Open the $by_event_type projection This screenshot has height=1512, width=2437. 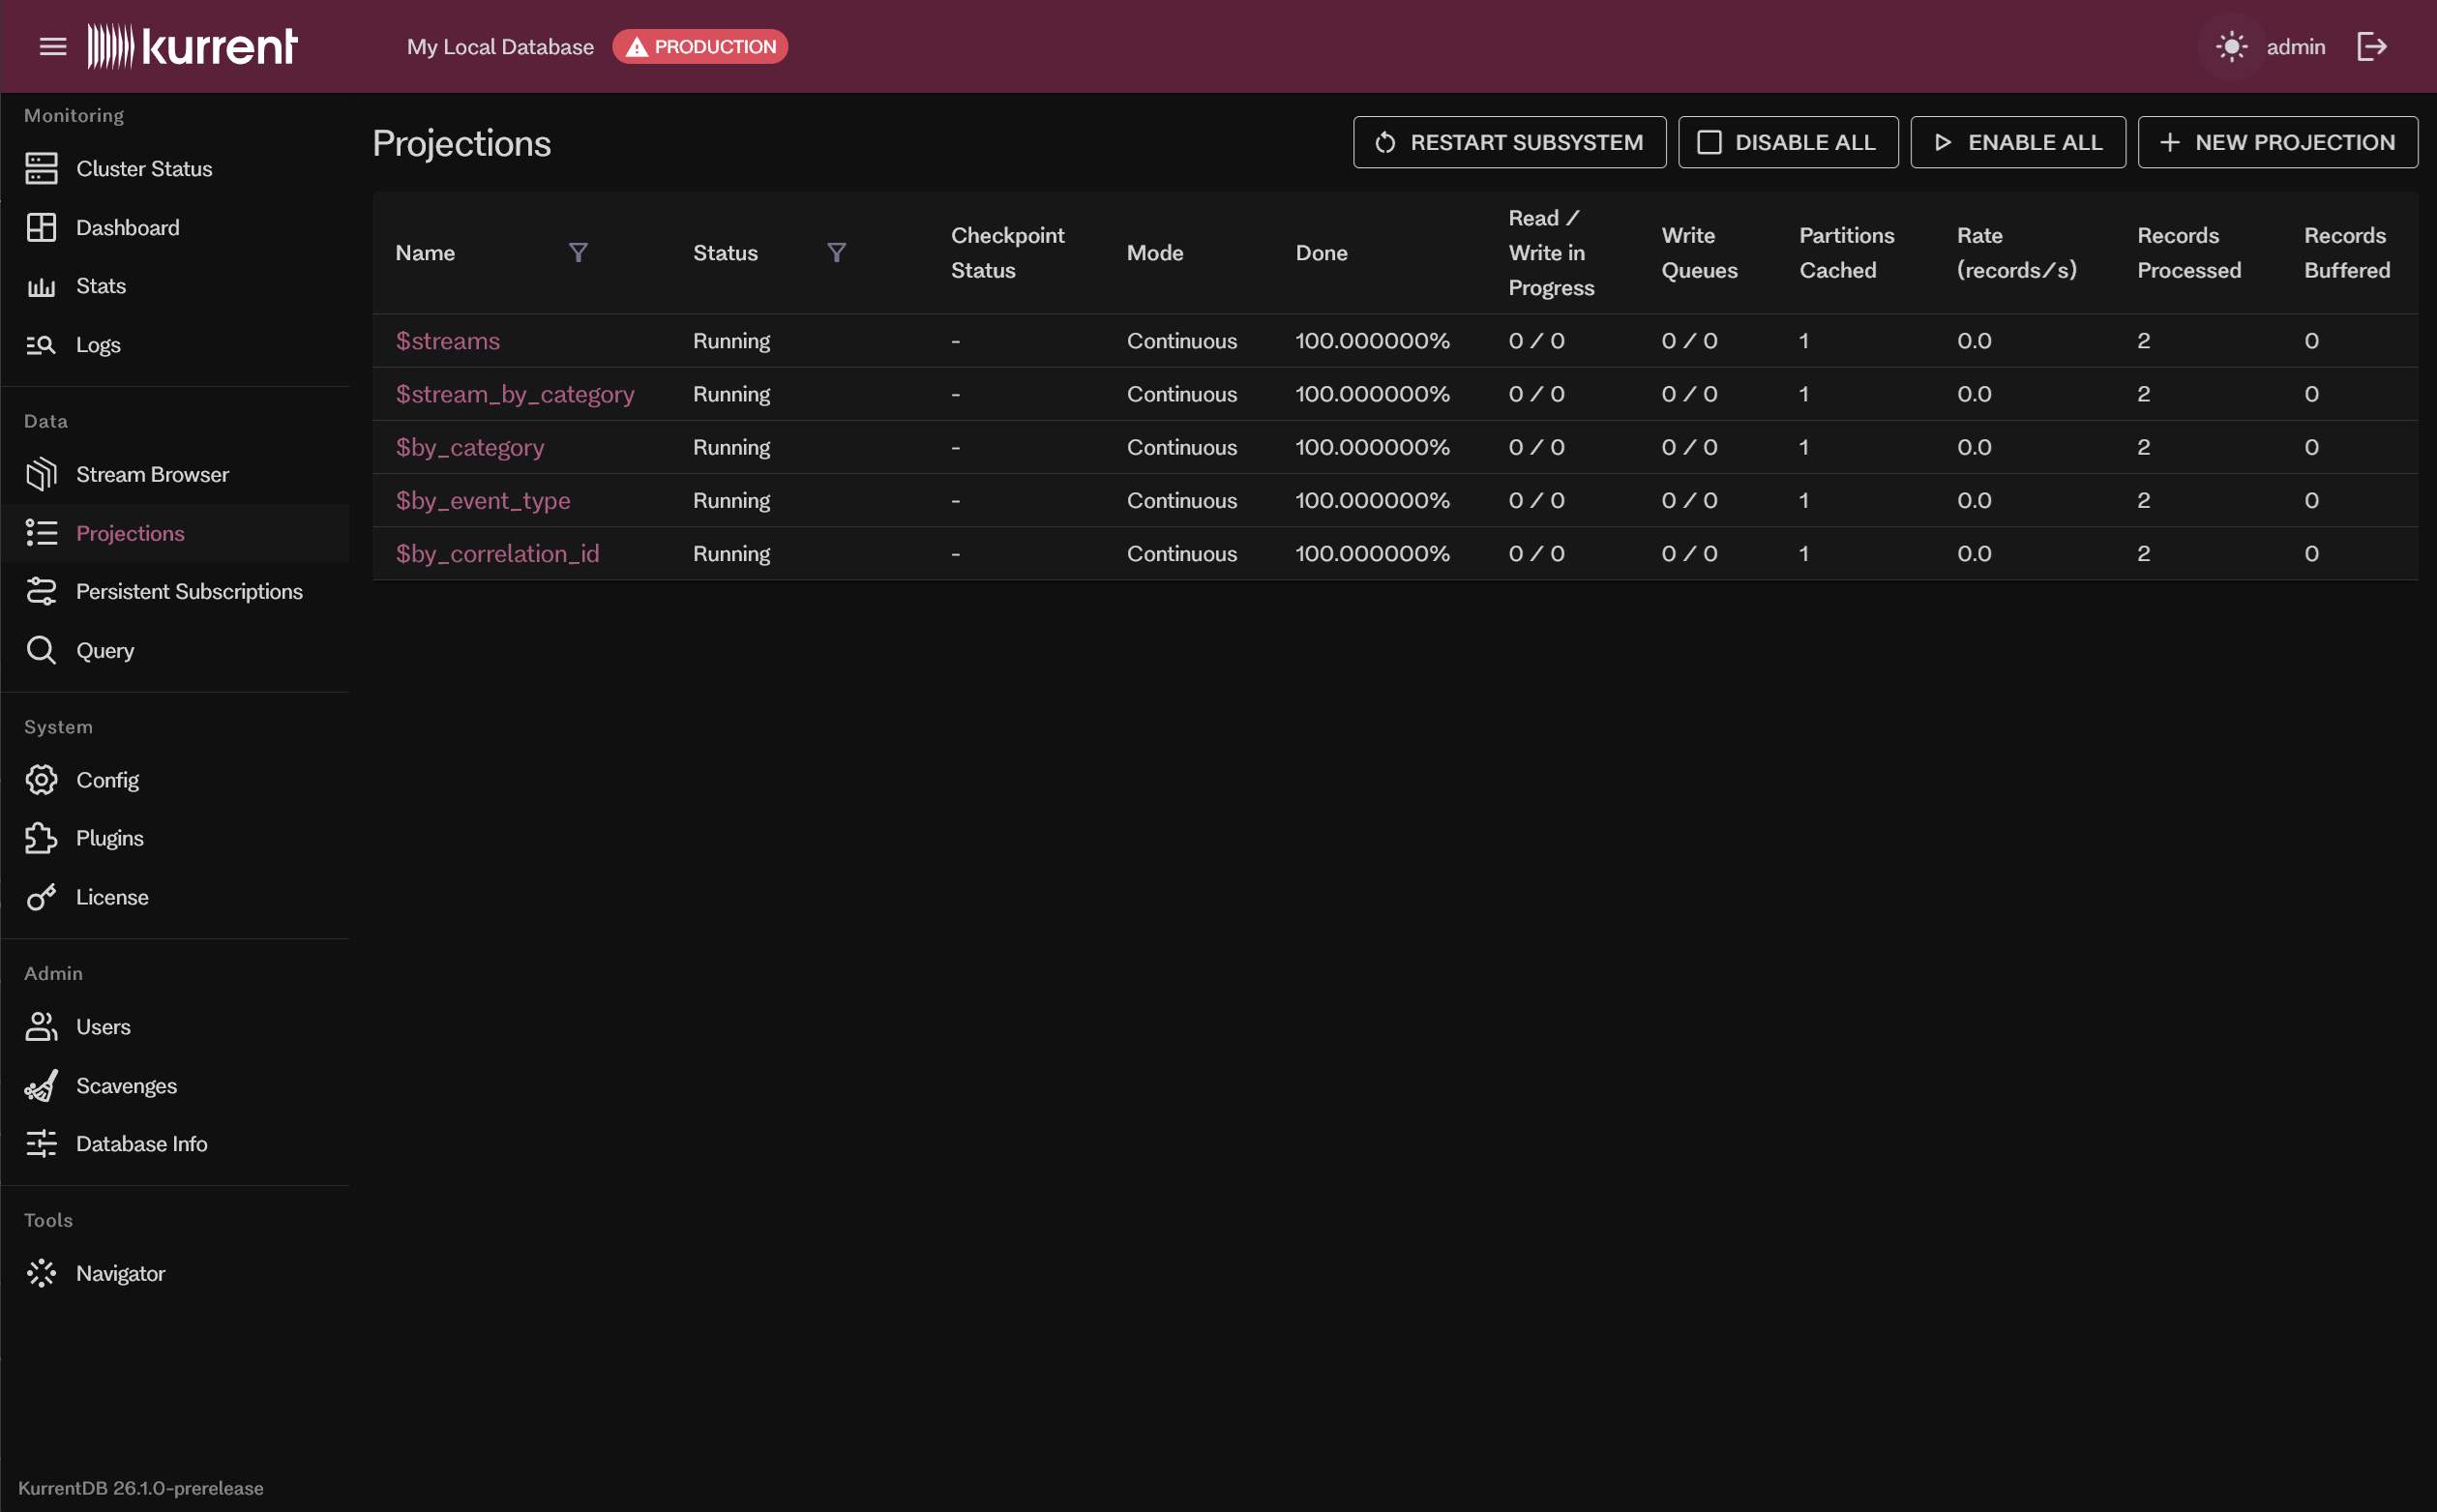pyautogui.click(x=483, y=500)
